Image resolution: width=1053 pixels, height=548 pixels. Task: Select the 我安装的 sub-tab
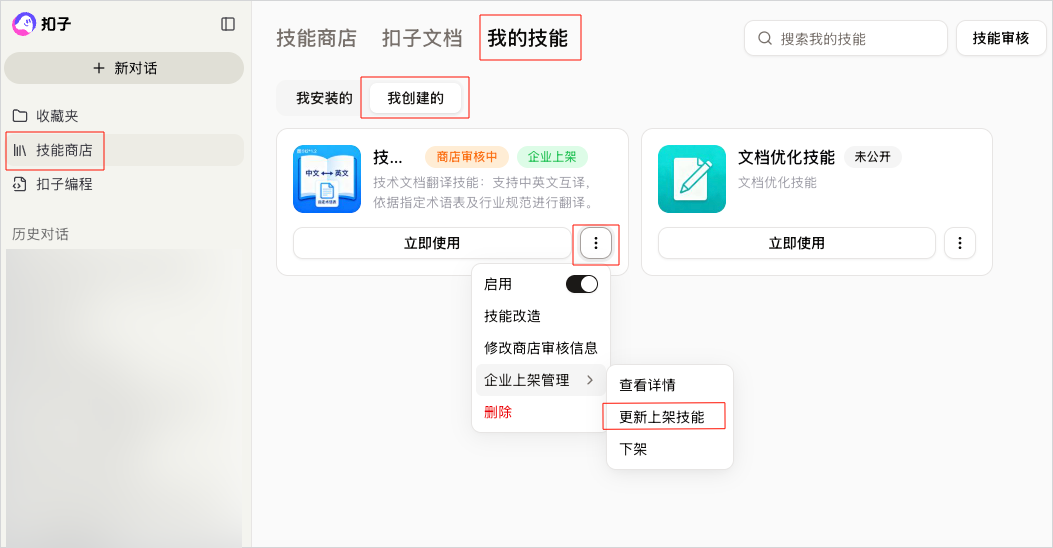[324, 99]
